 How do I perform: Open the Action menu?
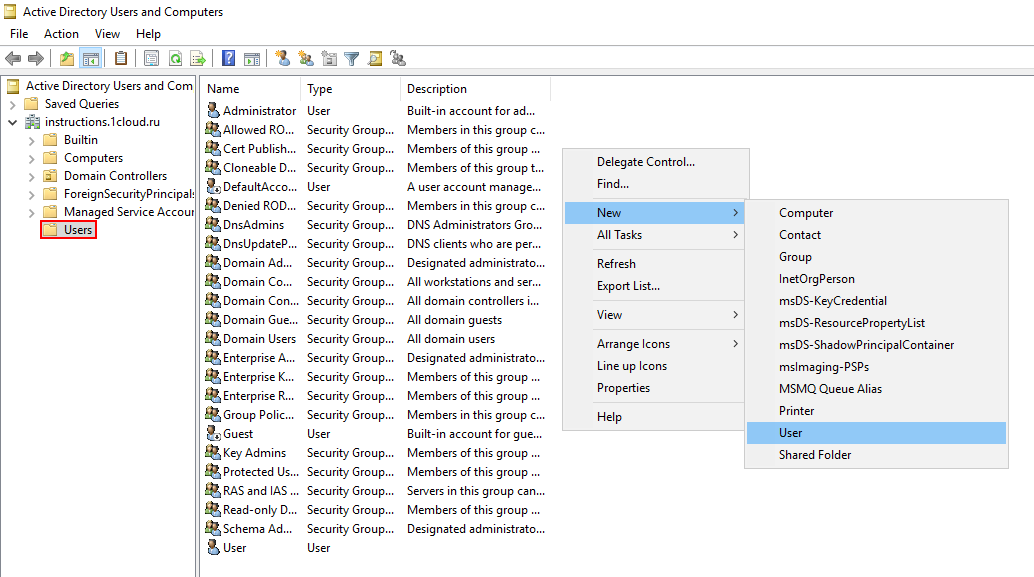point(61,34)
